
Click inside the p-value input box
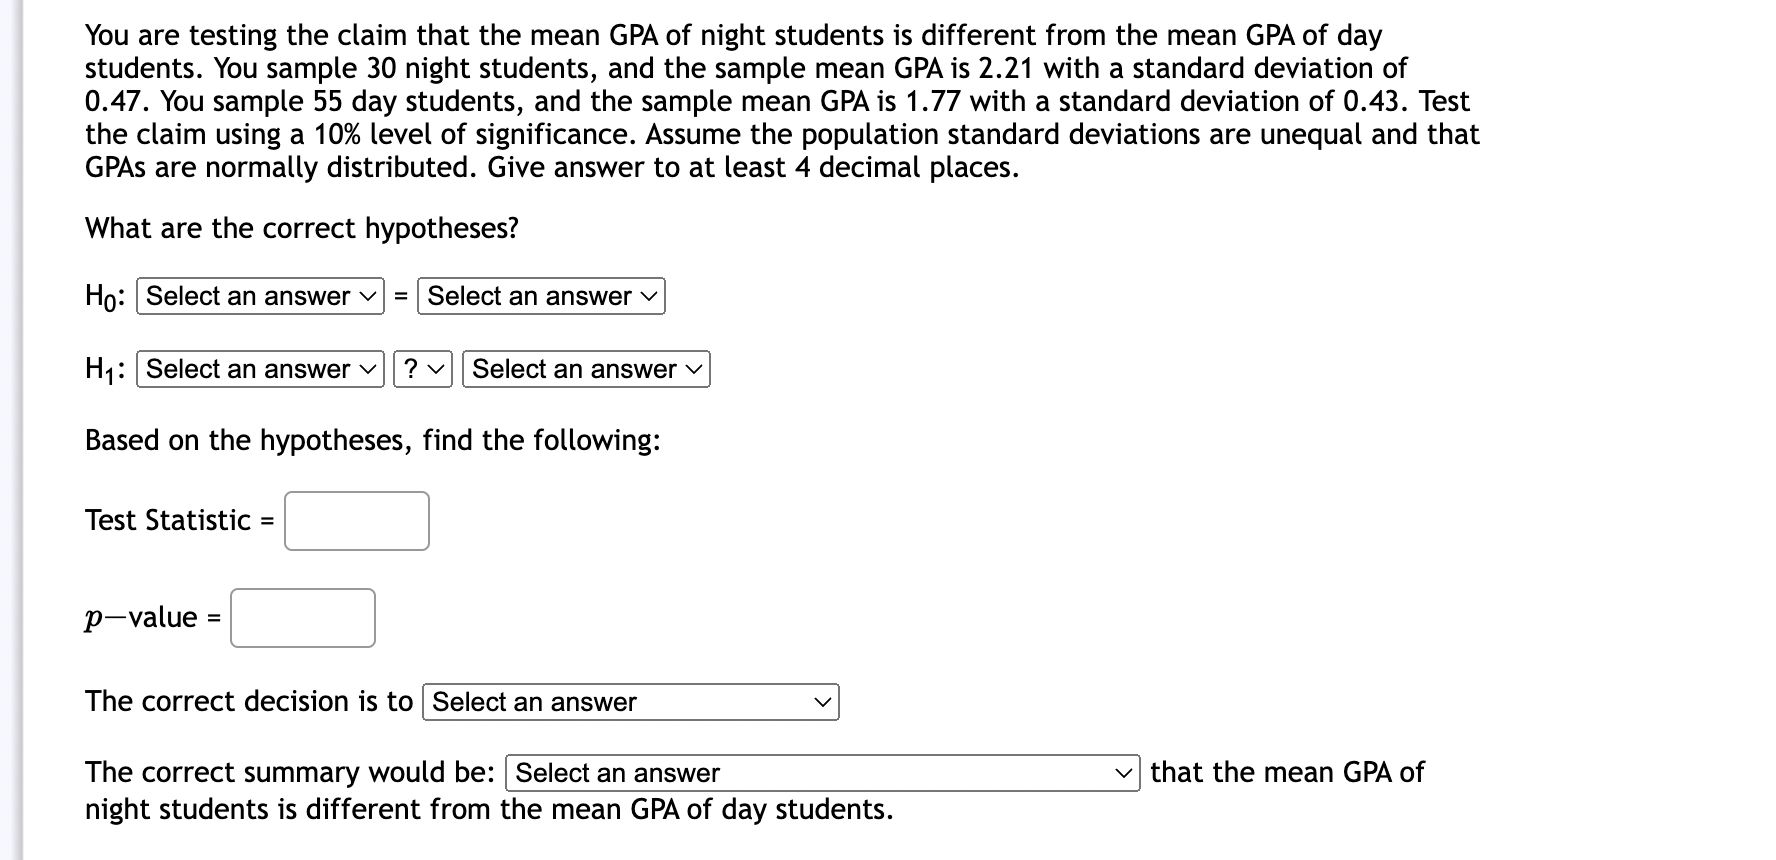(x=302, y=617)
